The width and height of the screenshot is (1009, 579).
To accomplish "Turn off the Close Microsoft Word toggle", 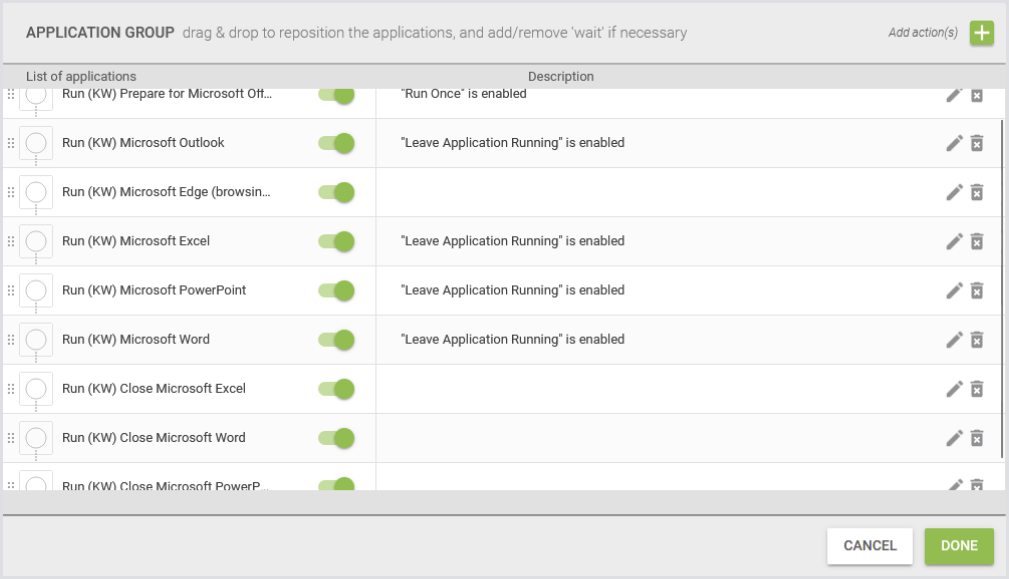I will 337,437.
